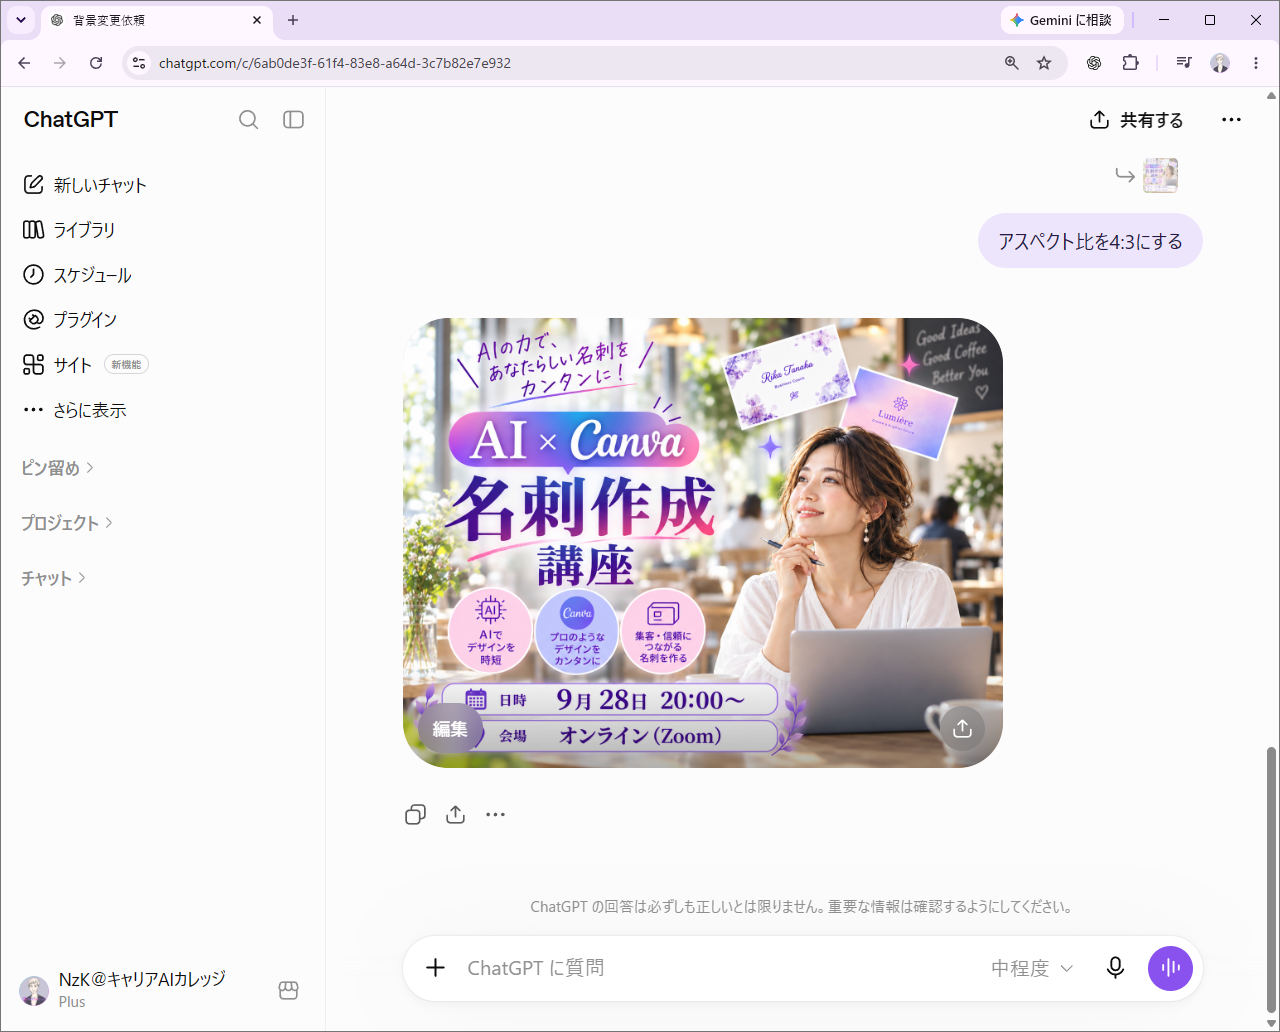The height and width of the screenshot is (1032, 1280).
Task: Open the 中程度 model dropdown
Action: pyautogui.click(x=1032, y=968)
